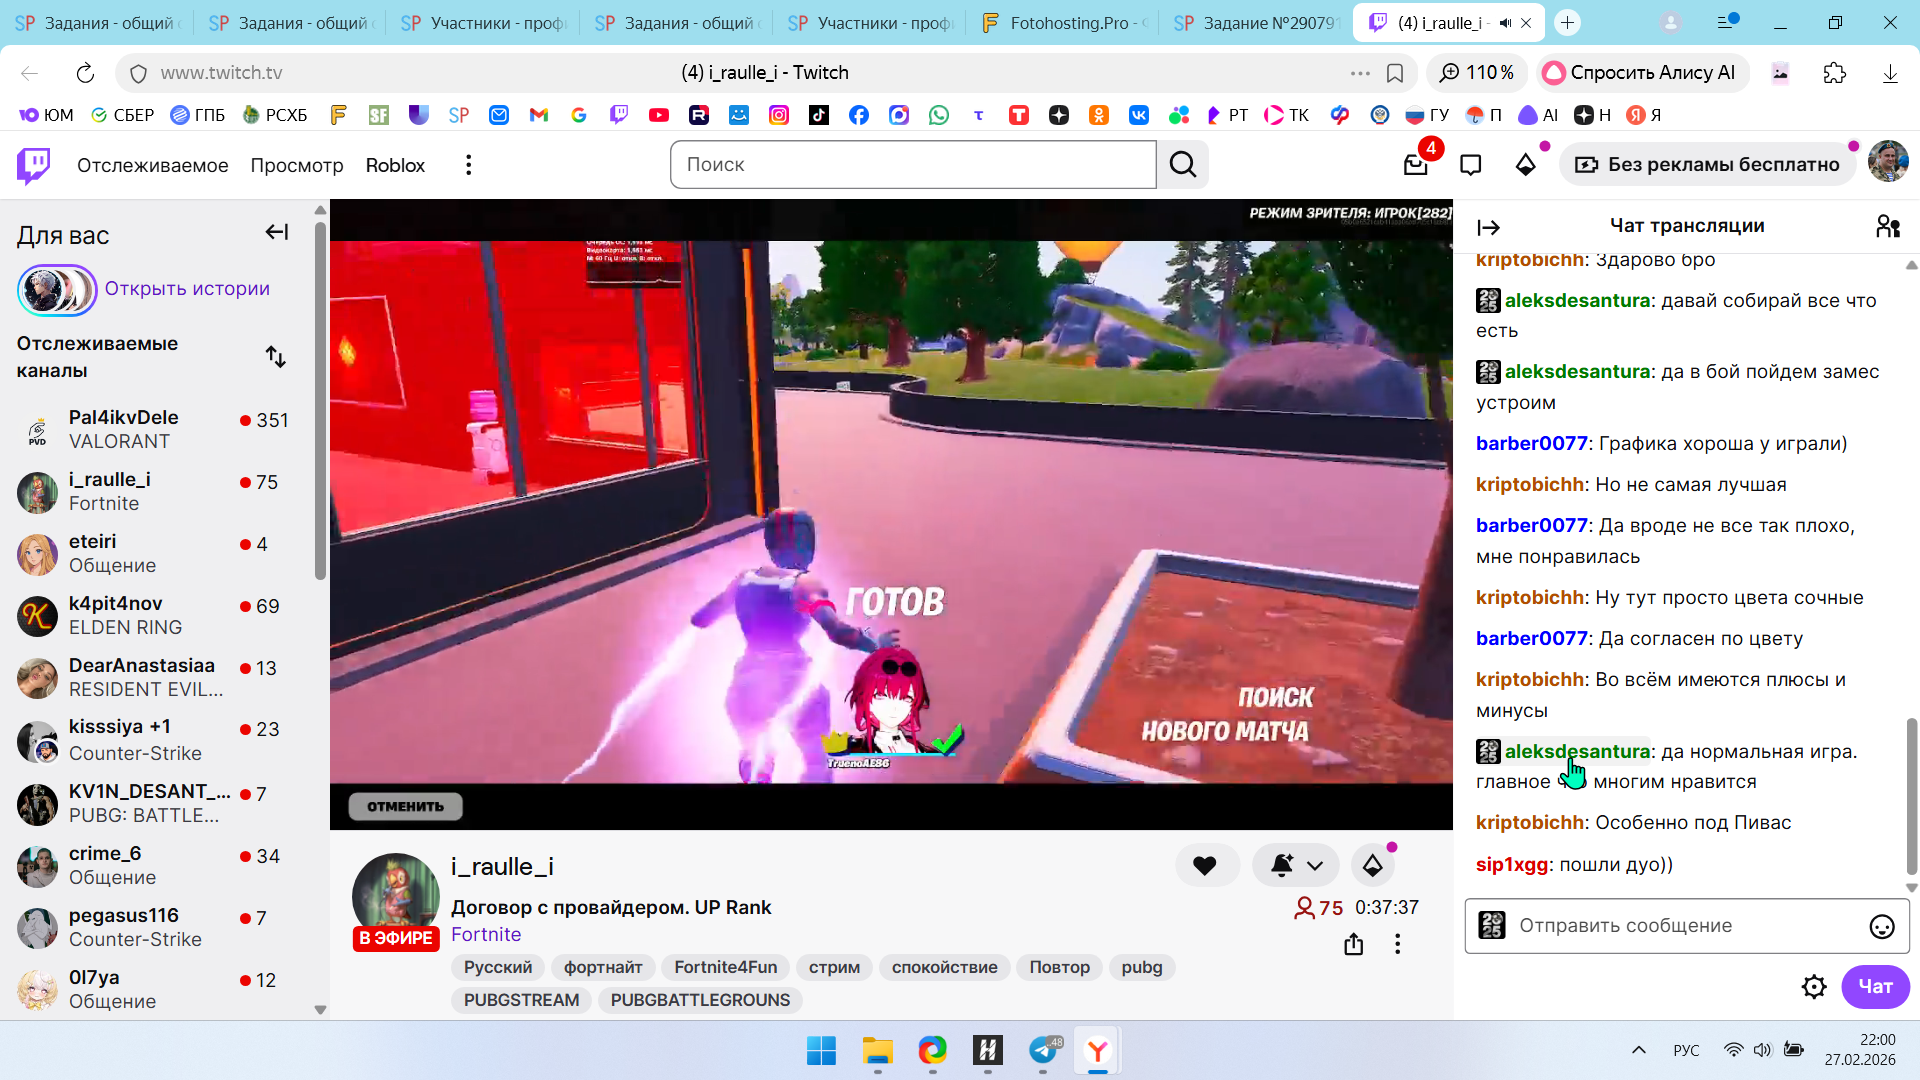Click the Bits diamond icon in header
The image size is (1920, 1080).
(1525, 165)
